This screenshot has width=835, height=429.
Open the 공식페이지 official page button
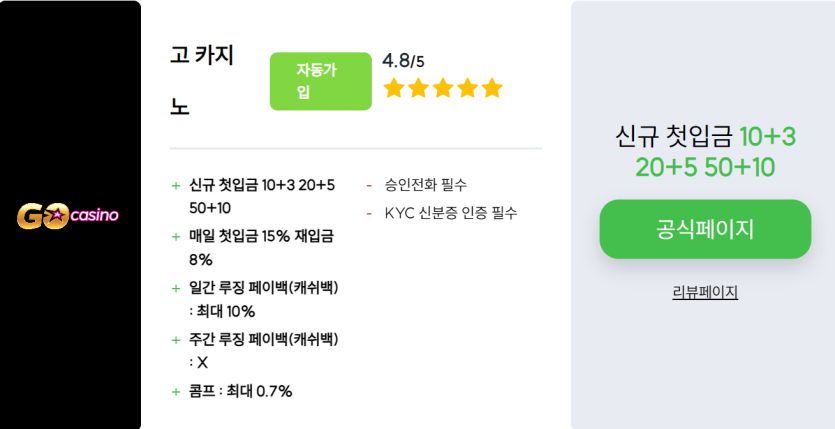(705, 229)
